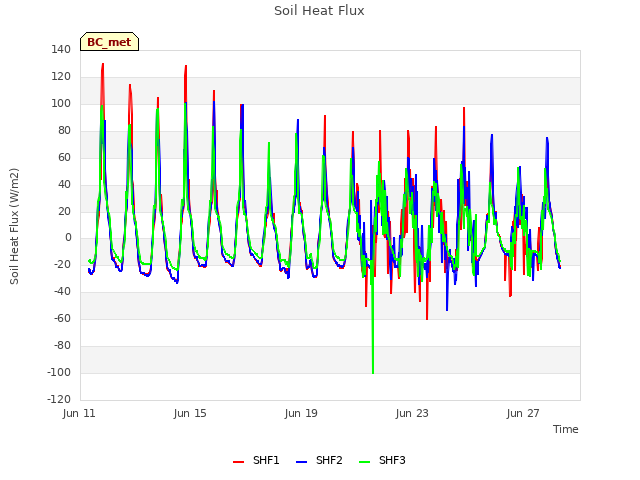This screenshot has height=480, width=640.
Task: Click the 'Jun 11' x-axis tick label
Action: [x=79, y=413]
